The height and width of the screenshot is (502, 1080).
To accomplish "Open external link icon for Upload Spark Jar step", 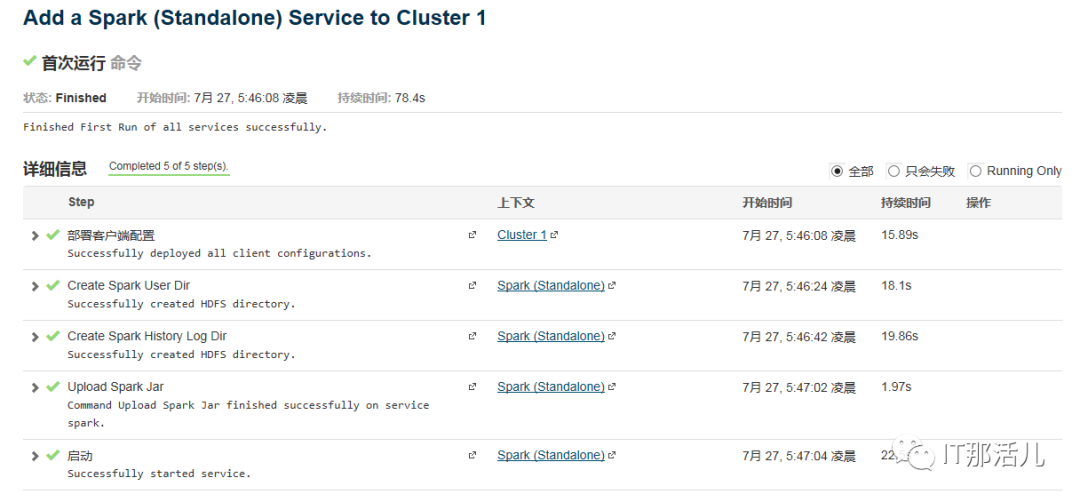I will (472, 387).
